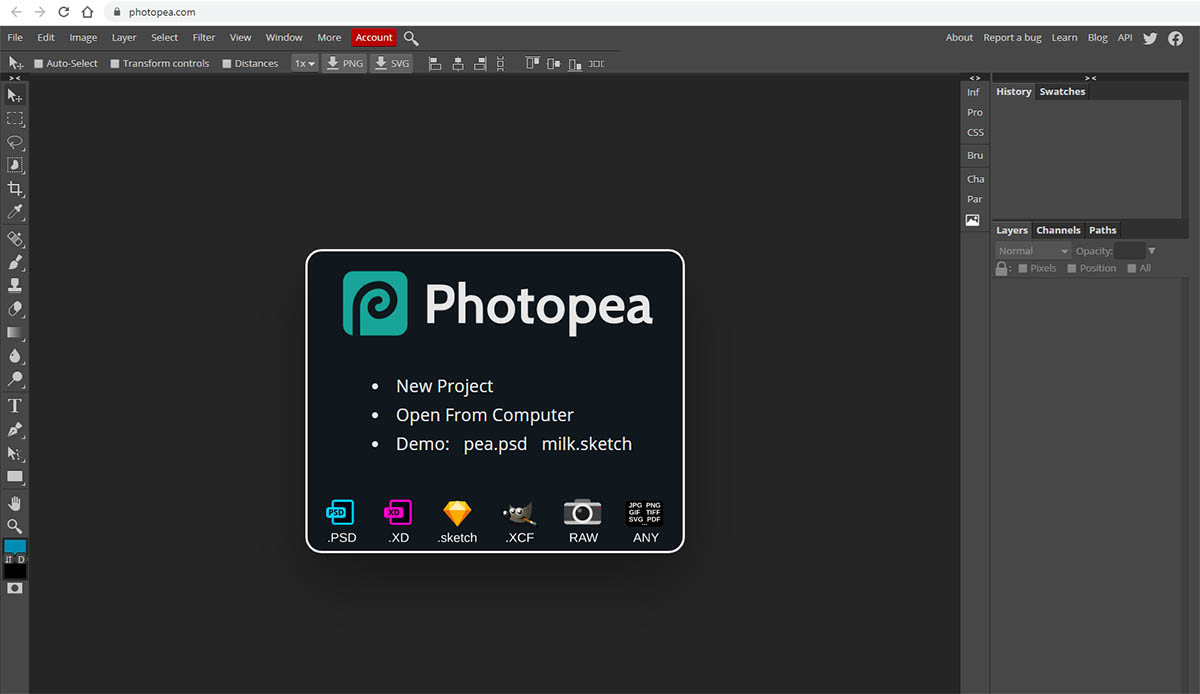This screenshot has width=1200, height=694.
Task: Select the Clone Stamp tool
Action: coord(15,286)
